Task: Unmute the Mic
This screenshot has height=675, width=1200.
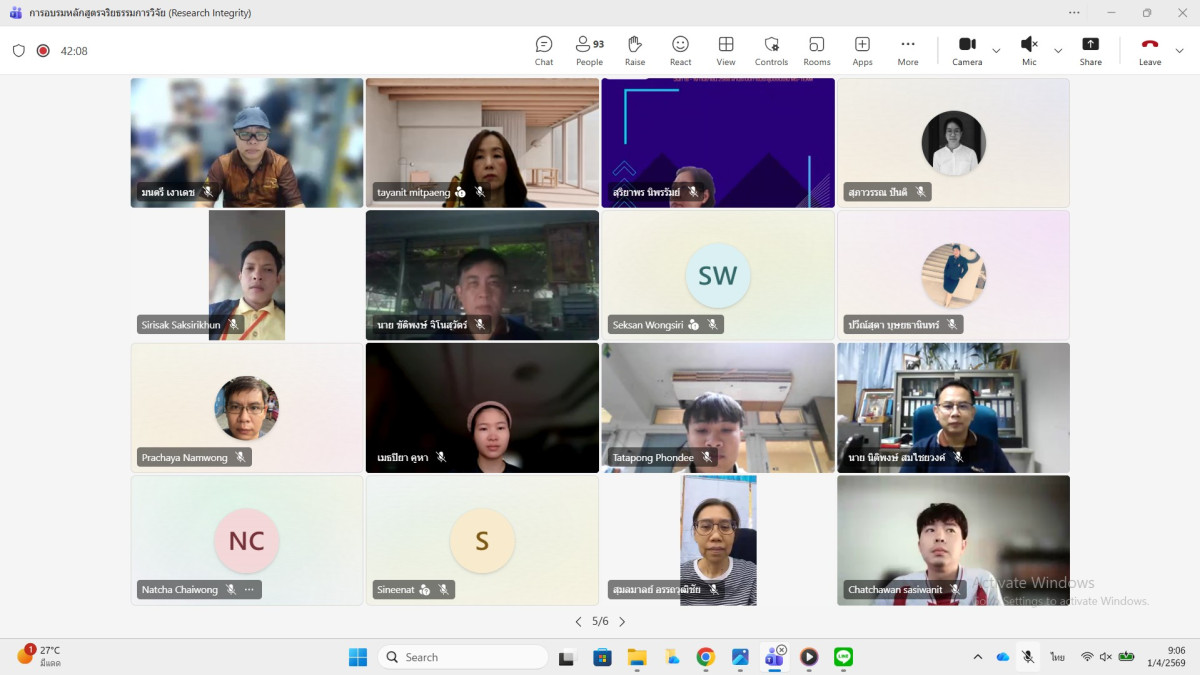Action: click(1028, 50)
